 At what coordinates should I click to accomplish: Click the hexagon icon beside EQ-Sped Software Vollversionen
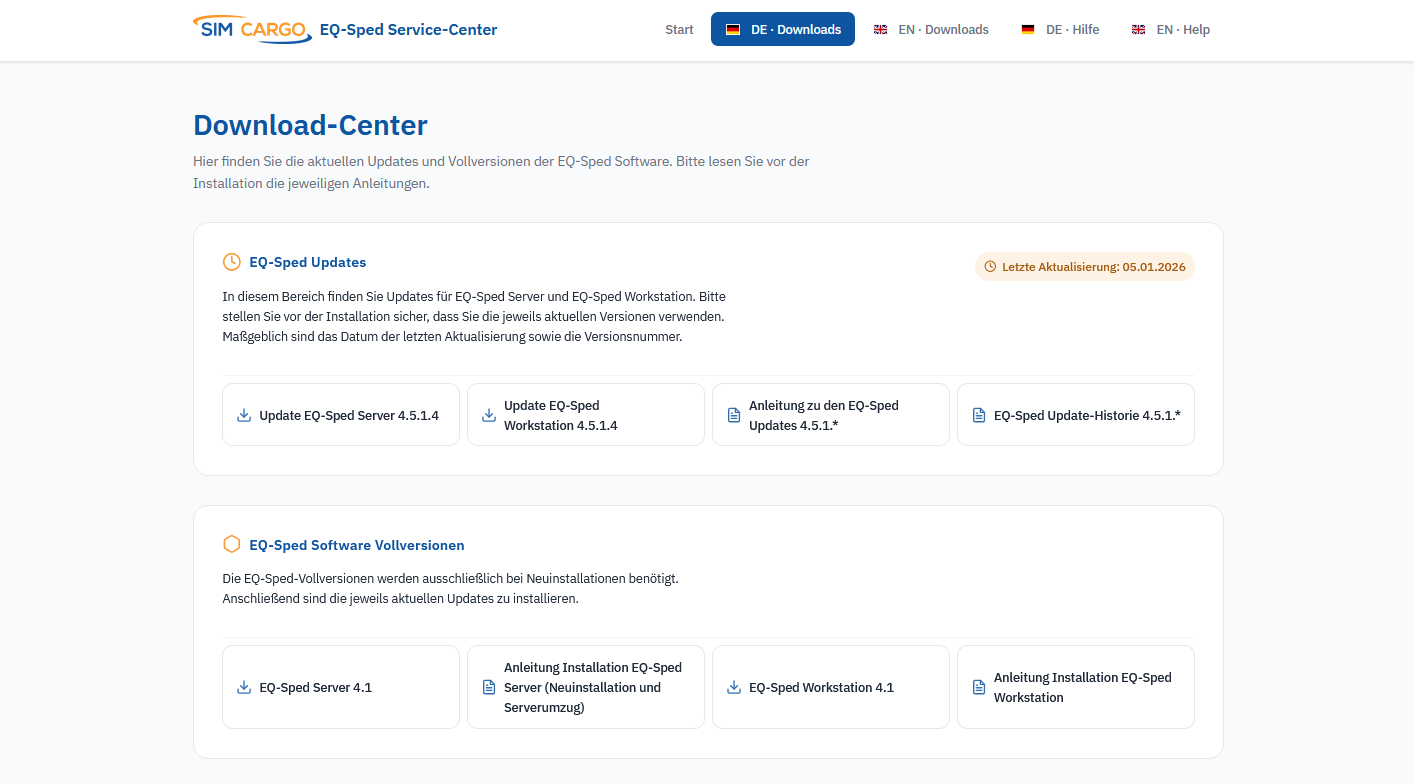pos(232,544)
